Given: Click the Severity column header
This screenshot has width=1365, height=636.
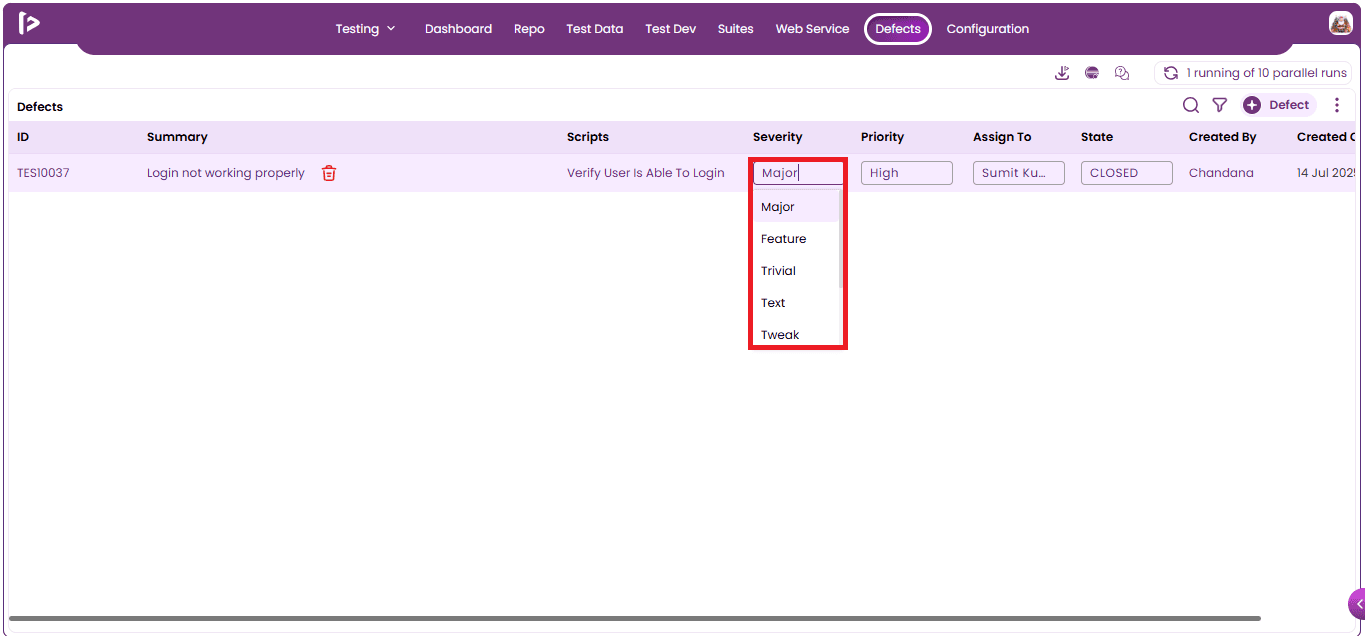Looking at the screenshot, I should point(778,137).
